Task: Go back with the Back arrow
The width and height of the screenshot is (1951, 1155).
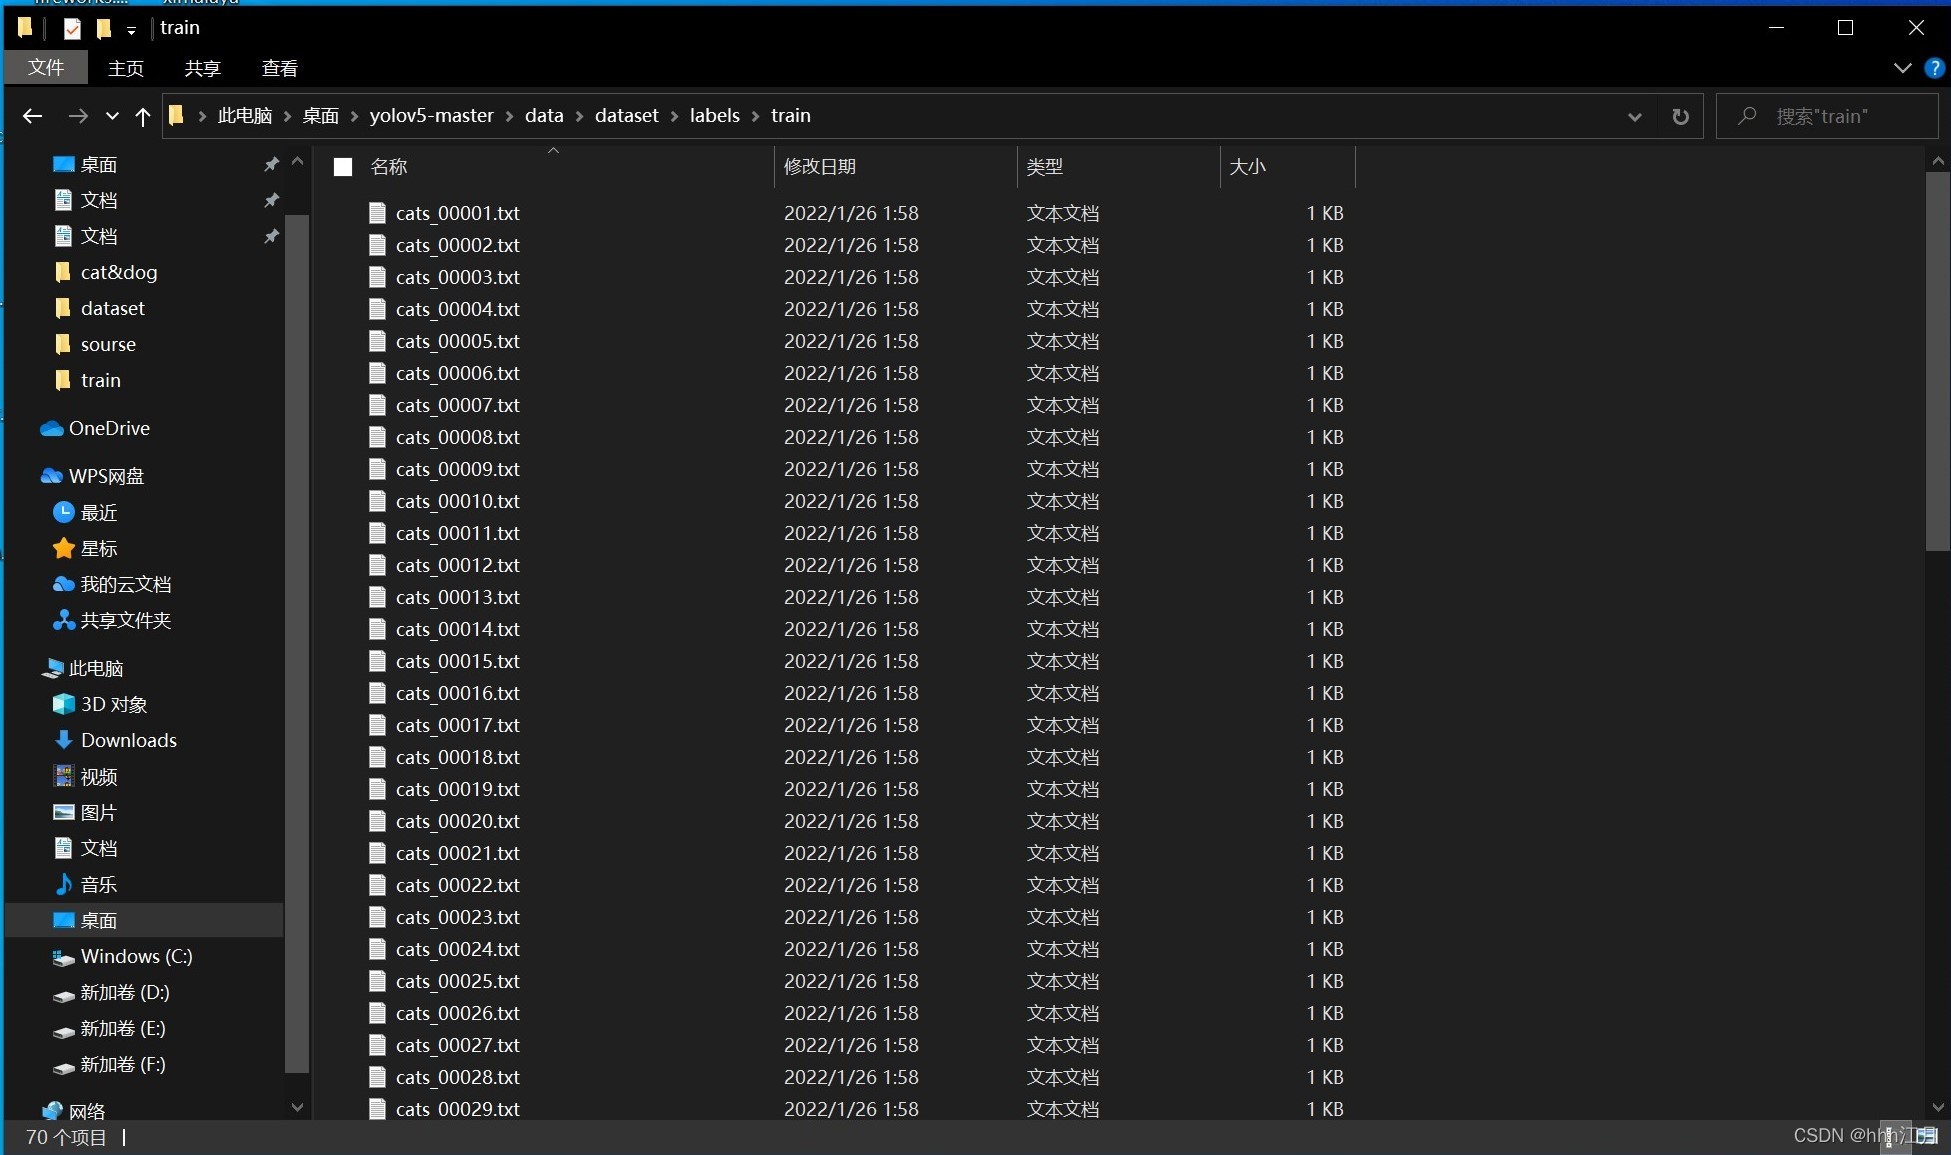Action: point(32,116)
